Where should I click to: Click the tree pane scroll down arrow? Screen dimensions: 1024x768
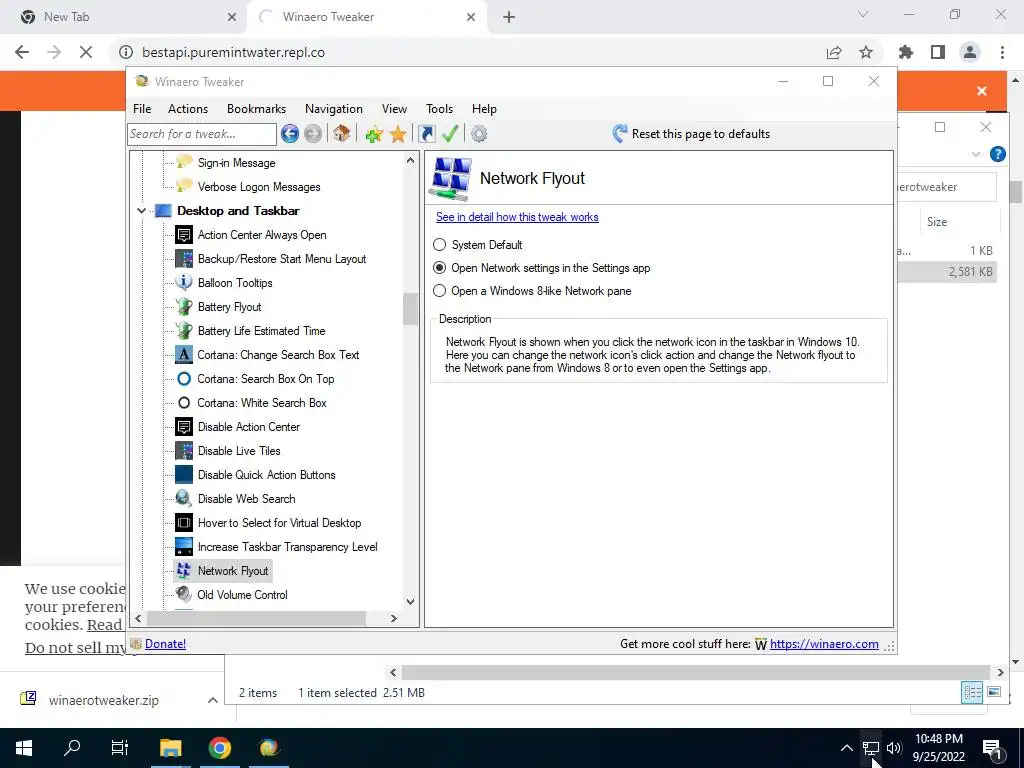click(410, 601)
